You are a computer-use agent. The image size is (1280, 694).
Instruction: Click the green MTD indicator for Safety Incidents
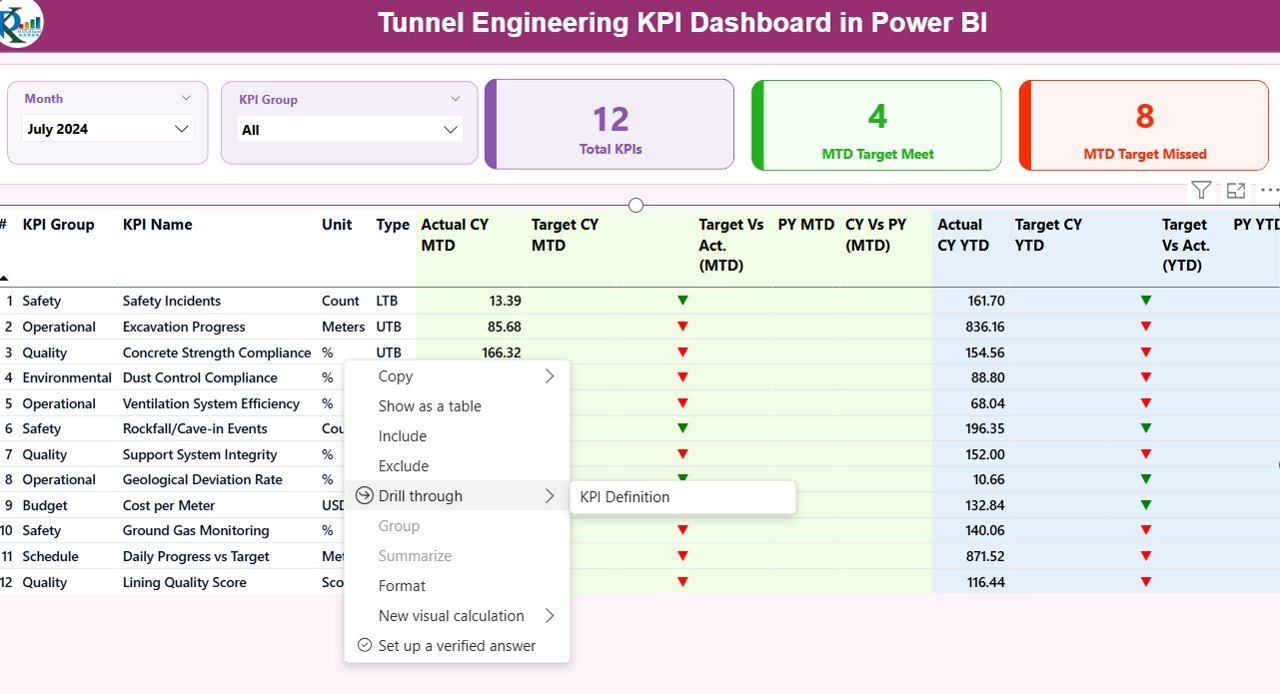(x=682, y=300)
